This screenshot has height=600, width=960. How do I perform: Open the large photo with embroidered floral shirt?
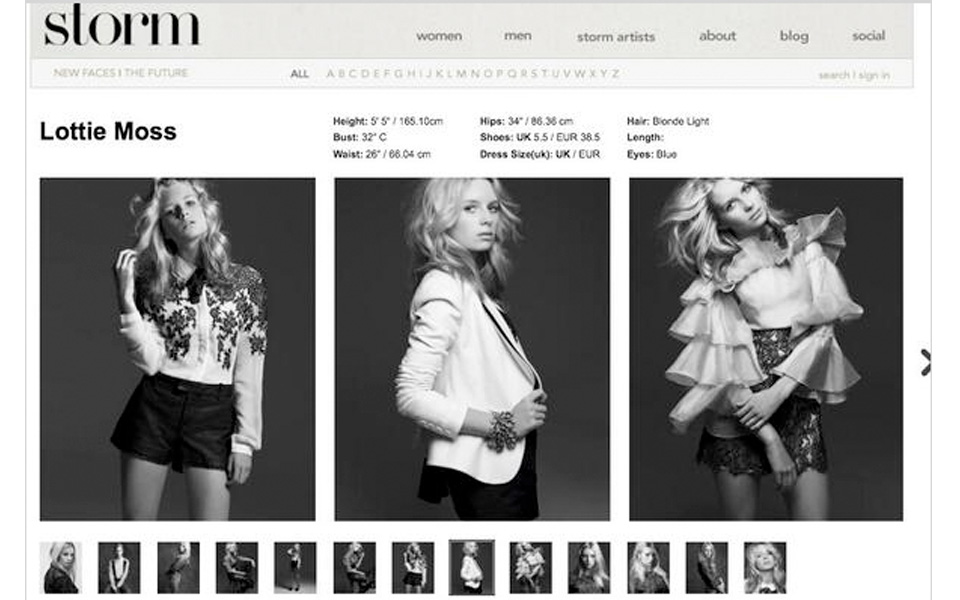(177, 349)
